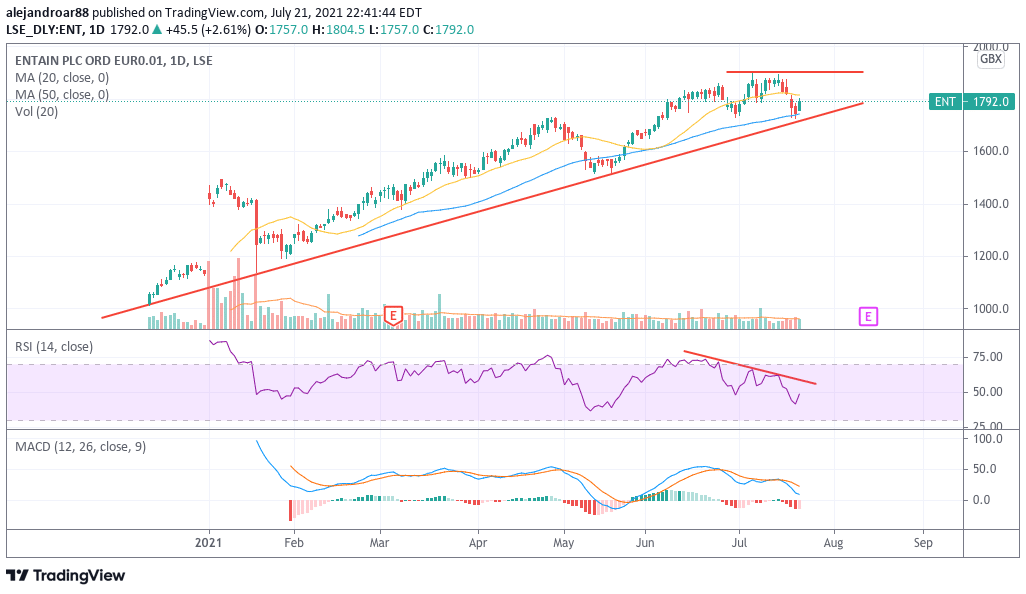Click the 1200.0 price axis label
The image size is (1026, 594).
(991, 256)
